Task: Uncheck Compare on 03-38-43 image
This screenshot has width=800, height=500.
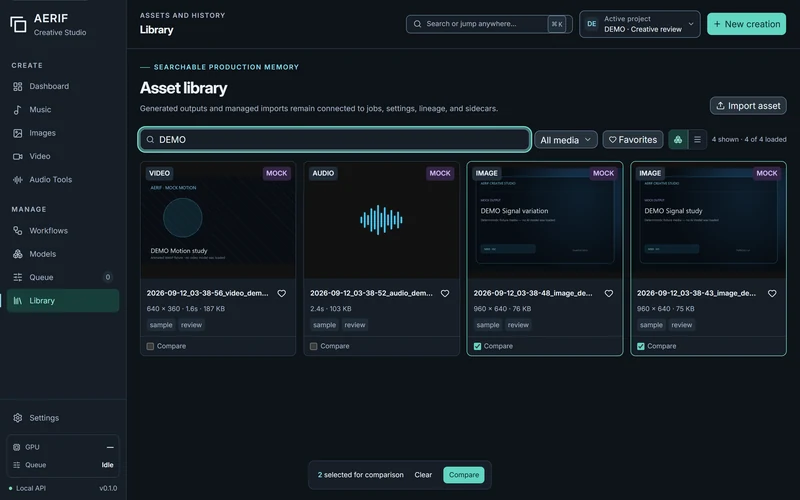Action: coord(641,346)
